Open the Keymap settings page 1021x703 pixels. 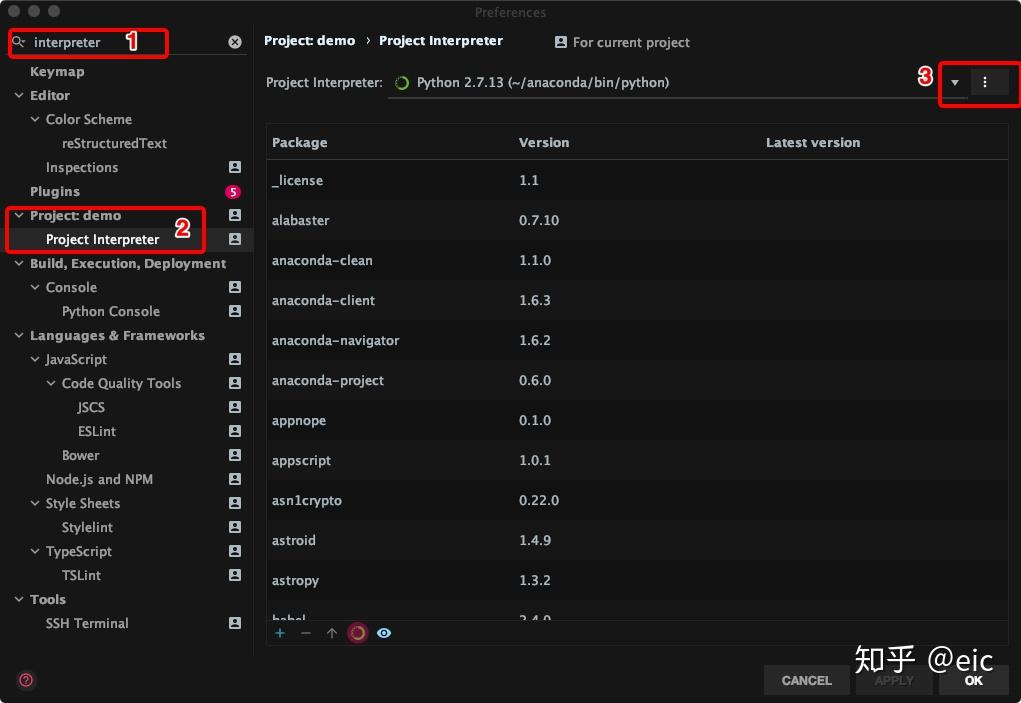[57, 71]
